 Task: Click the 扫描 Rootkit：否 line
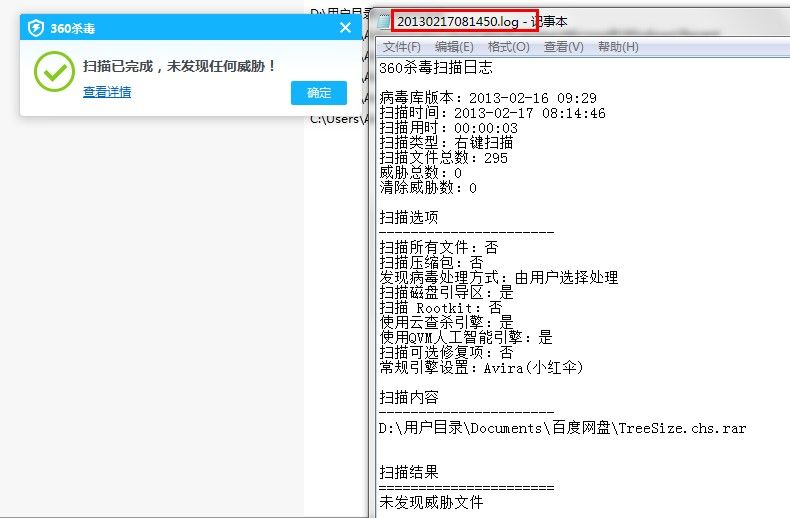441,307
